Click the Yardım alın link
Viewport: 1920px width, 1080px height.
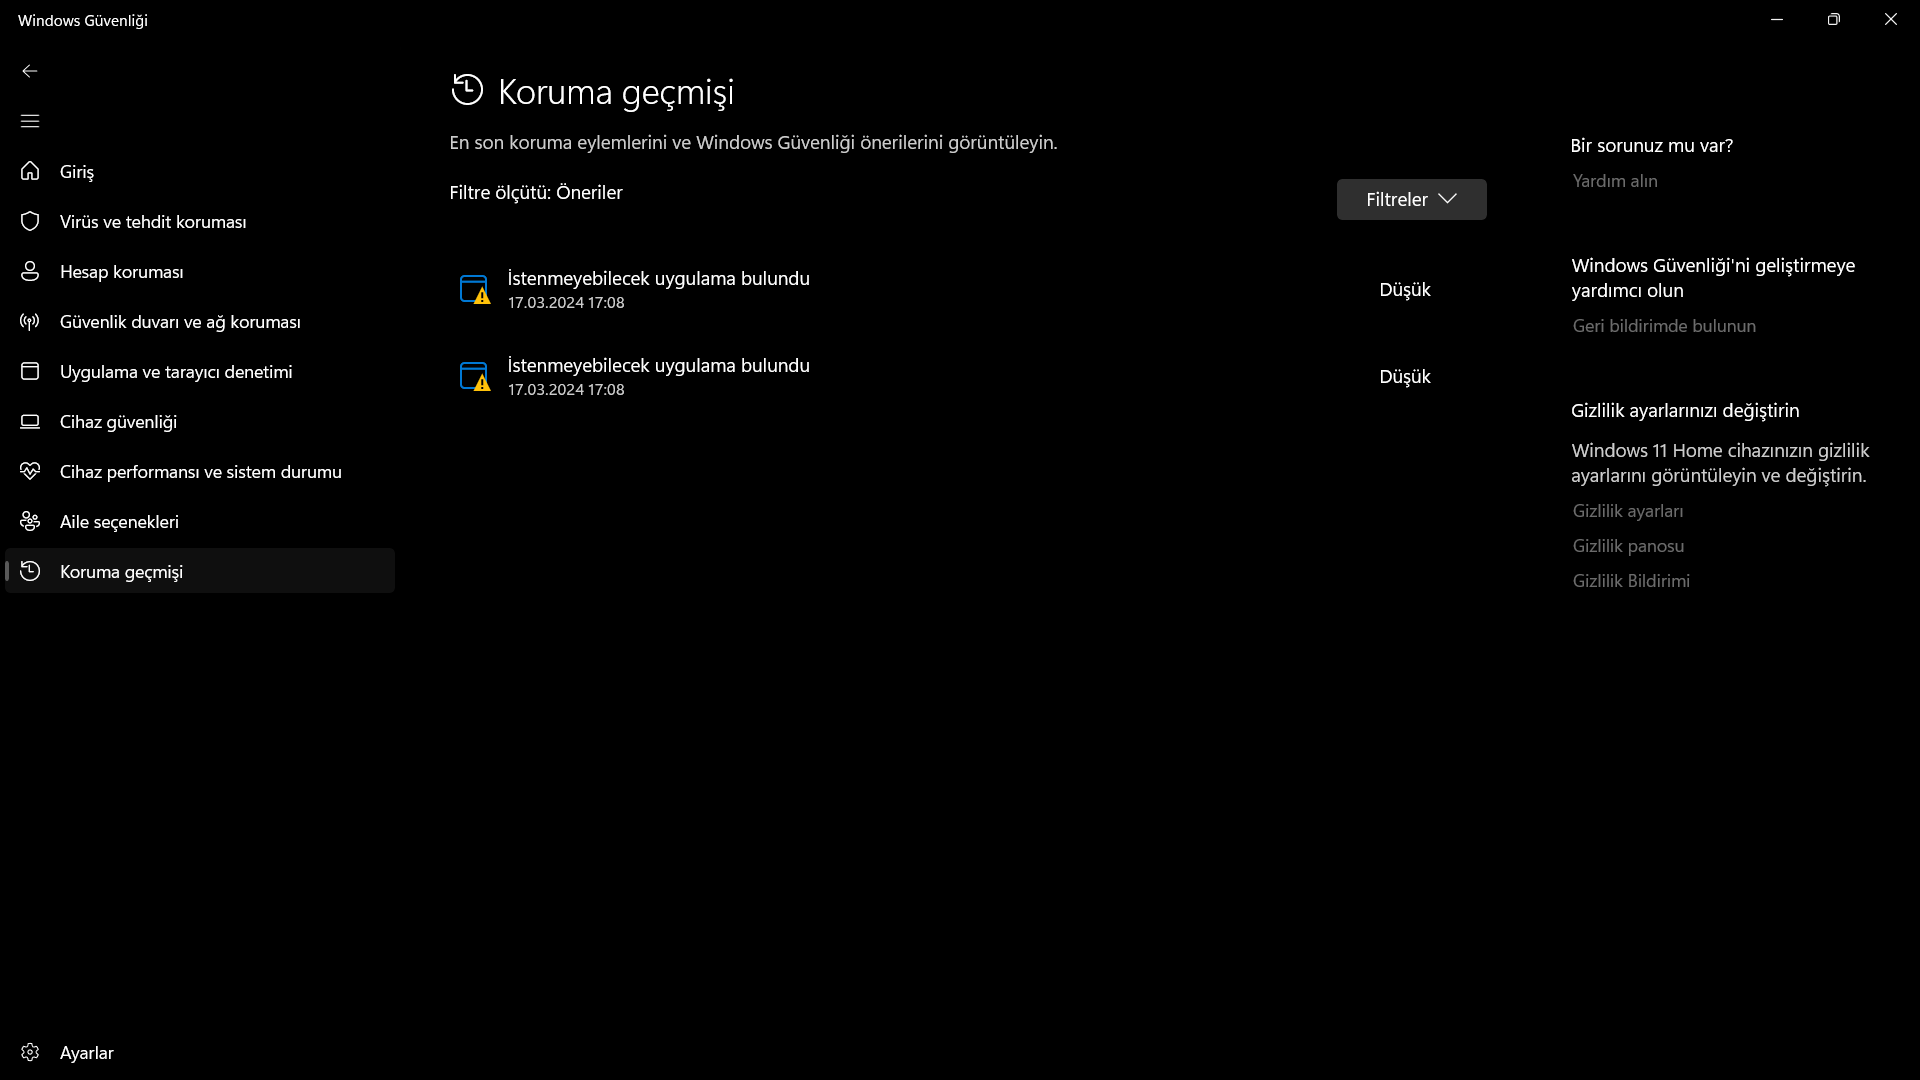click(x=1614, y=181)
